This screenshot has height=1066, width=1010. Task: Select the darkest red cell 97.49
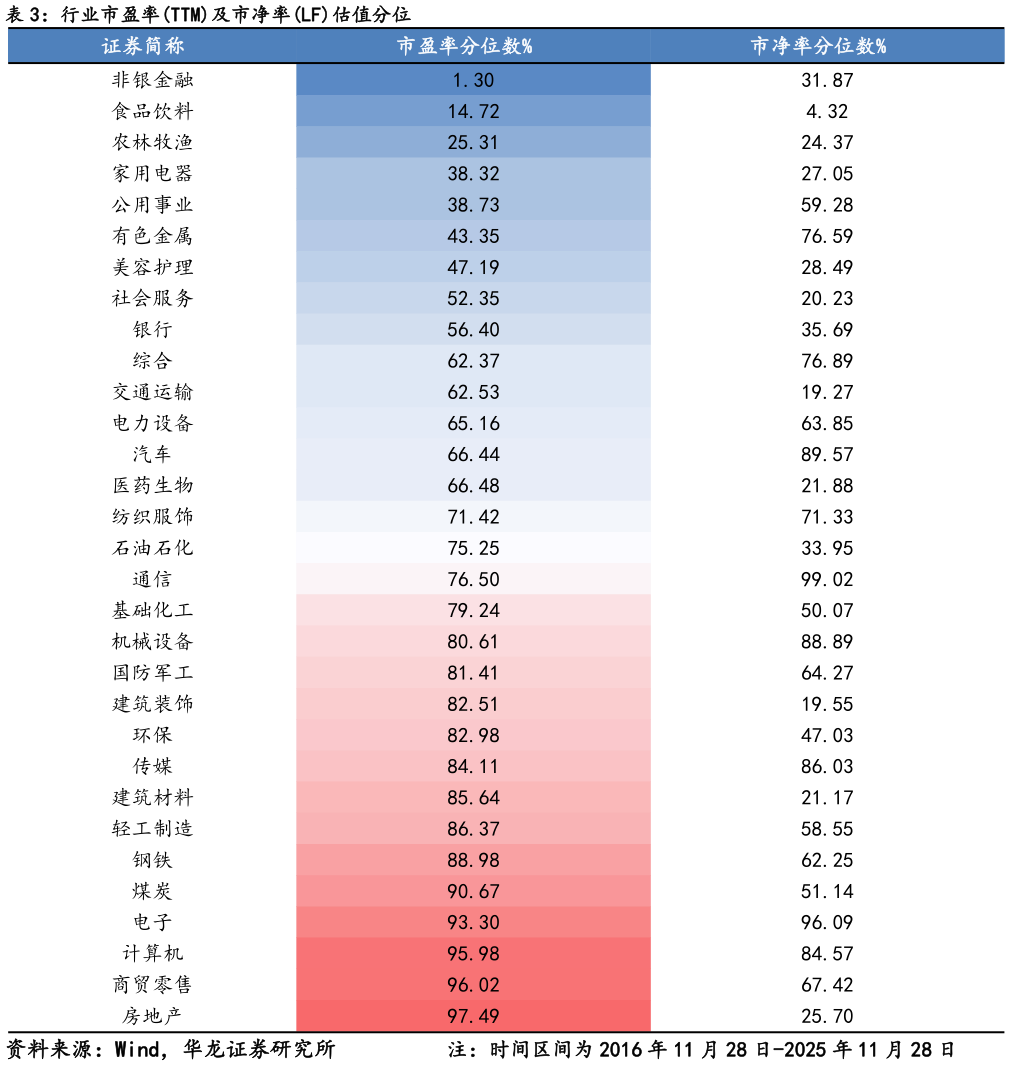(473, 1016)
